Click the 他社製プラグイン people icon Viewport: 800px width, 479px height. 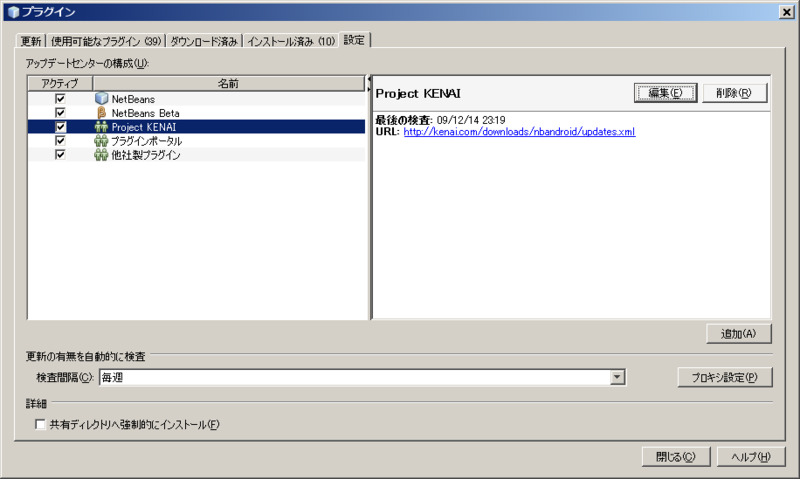tap(101, 155)
